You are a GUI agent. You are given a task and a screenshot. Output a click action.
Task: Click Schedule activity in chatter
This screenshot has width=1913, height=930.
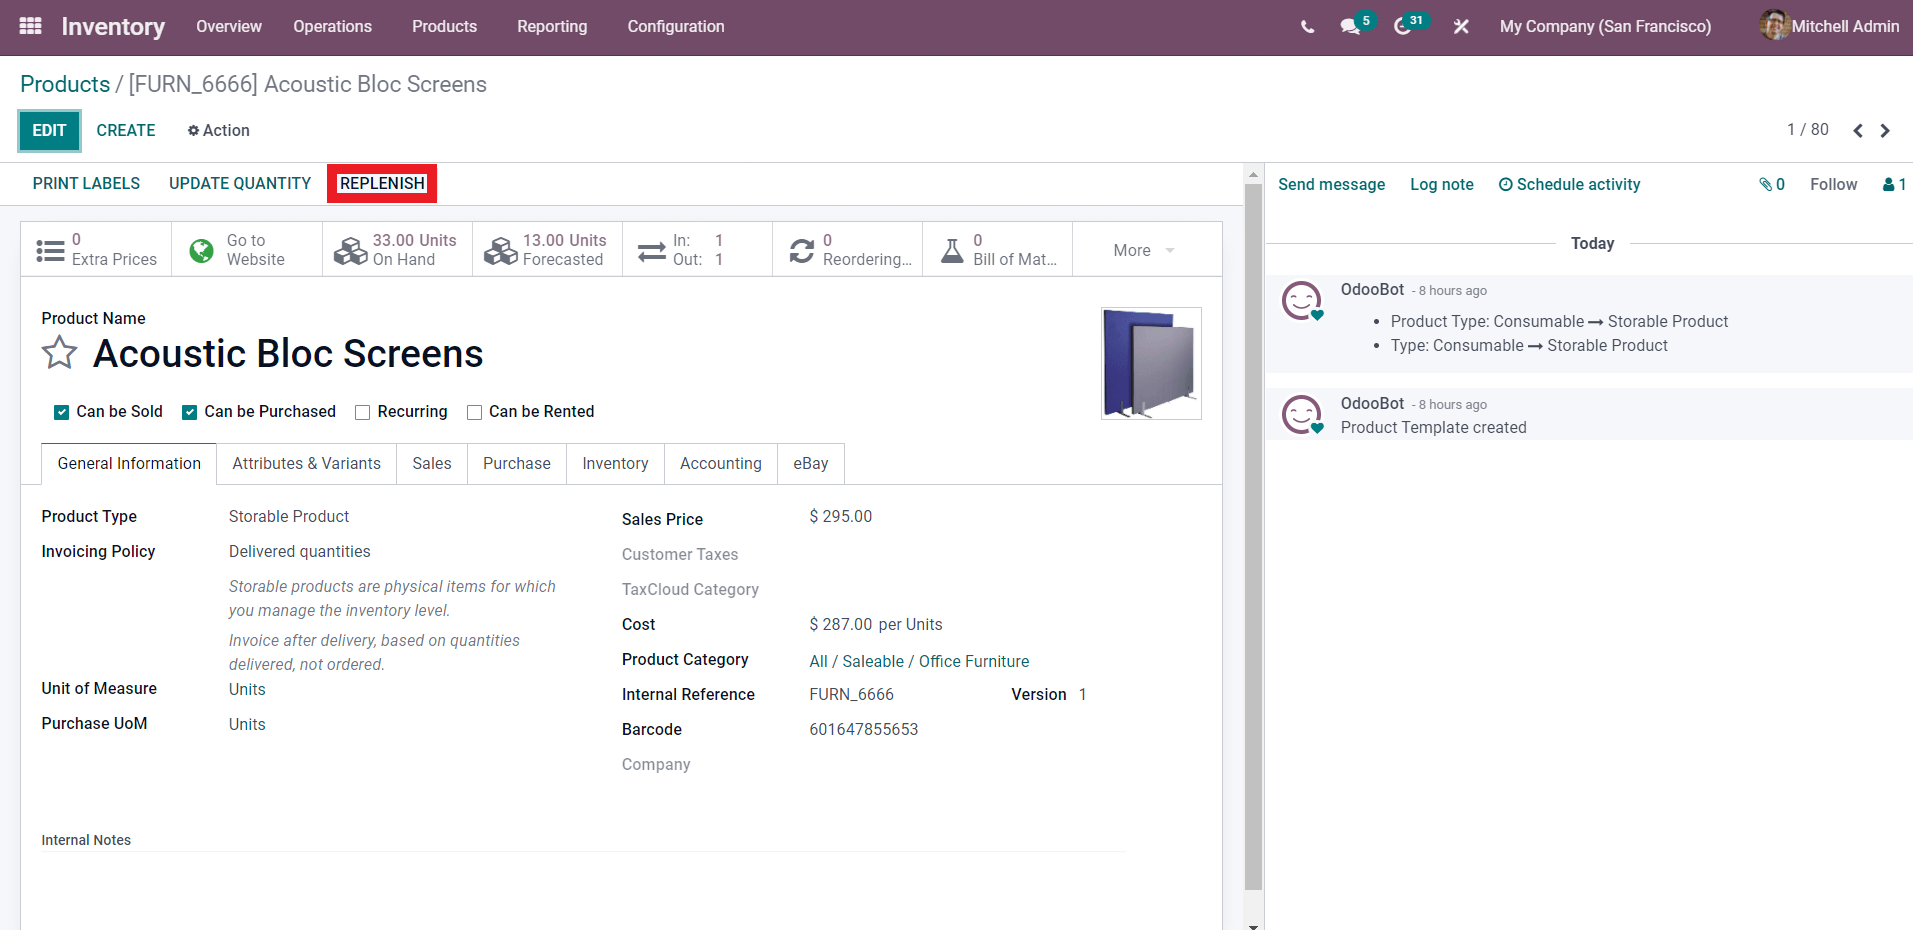[x=1569, y=185]
